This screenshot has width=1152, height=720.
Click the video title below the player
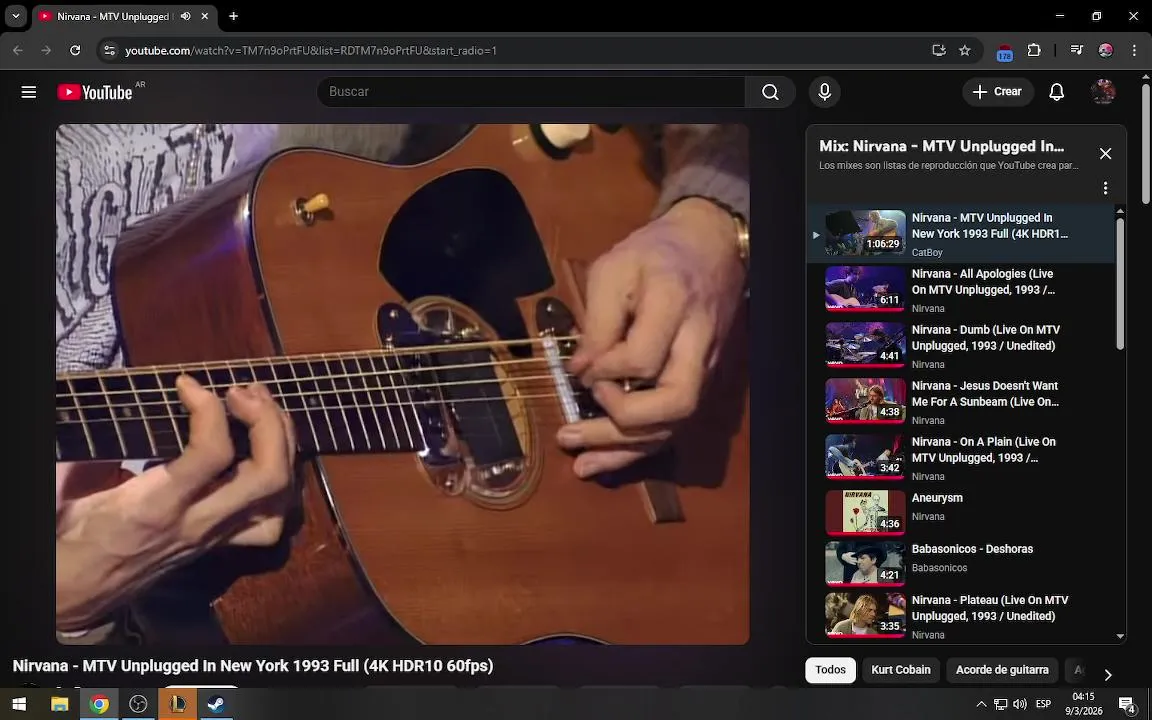(x=253, y=666)
